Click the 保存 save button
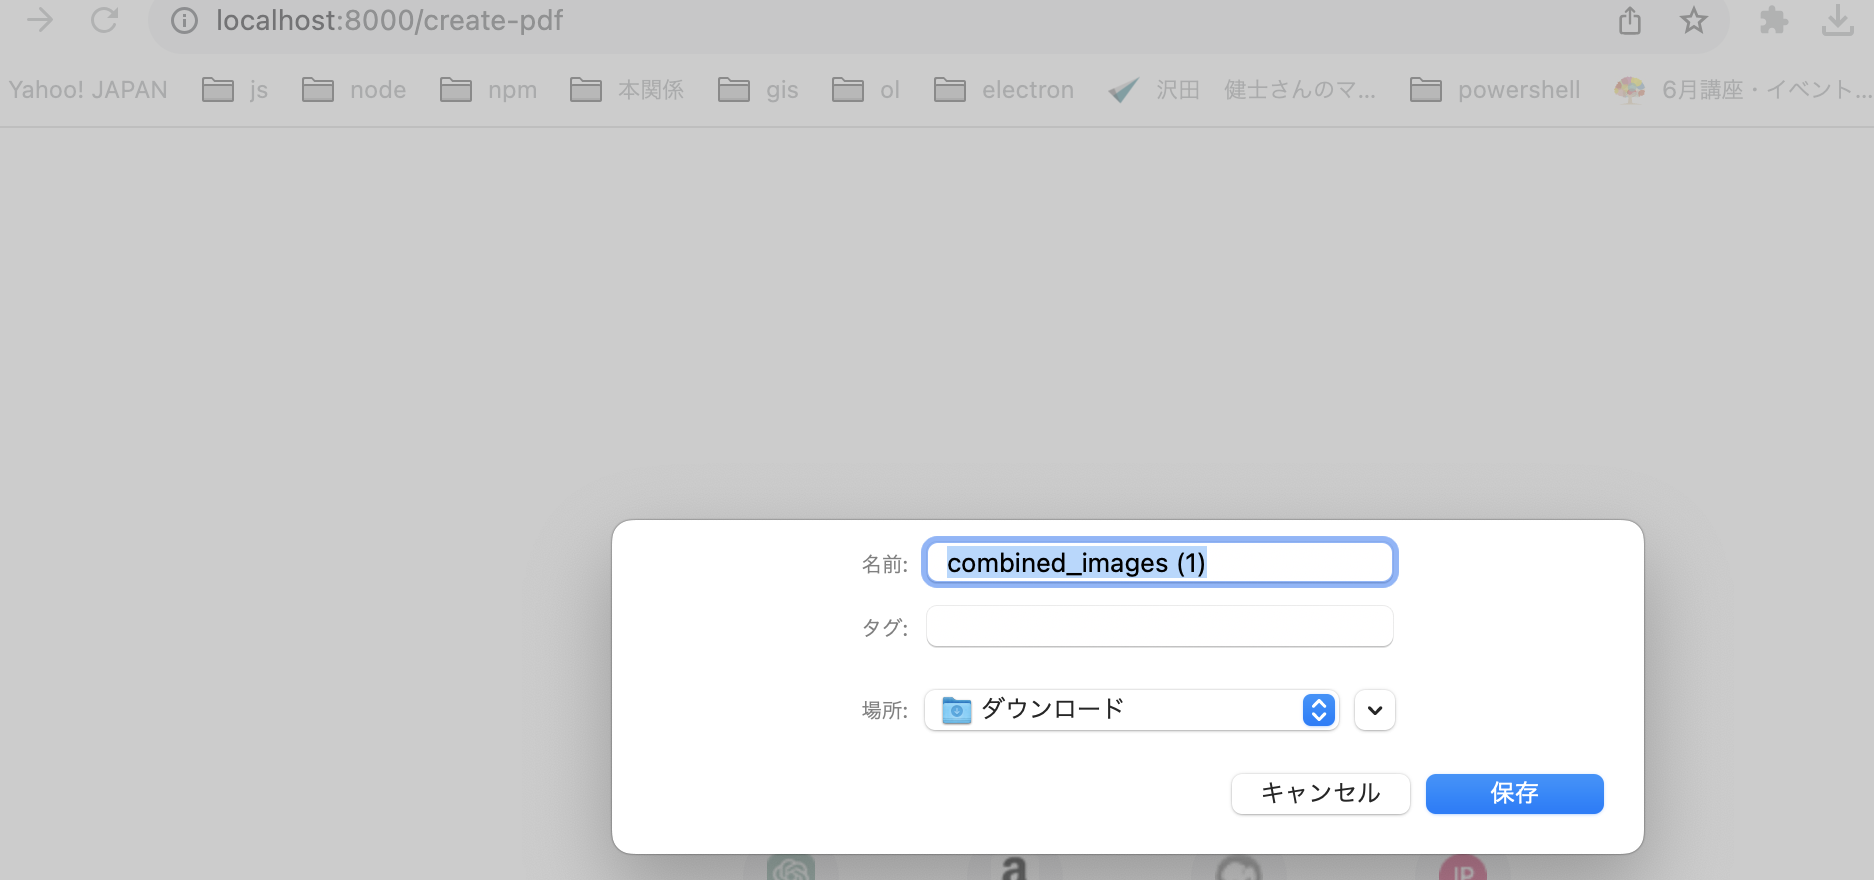Image resolution: width=1874 pixels, height=880 pixels. point(1514,794)
